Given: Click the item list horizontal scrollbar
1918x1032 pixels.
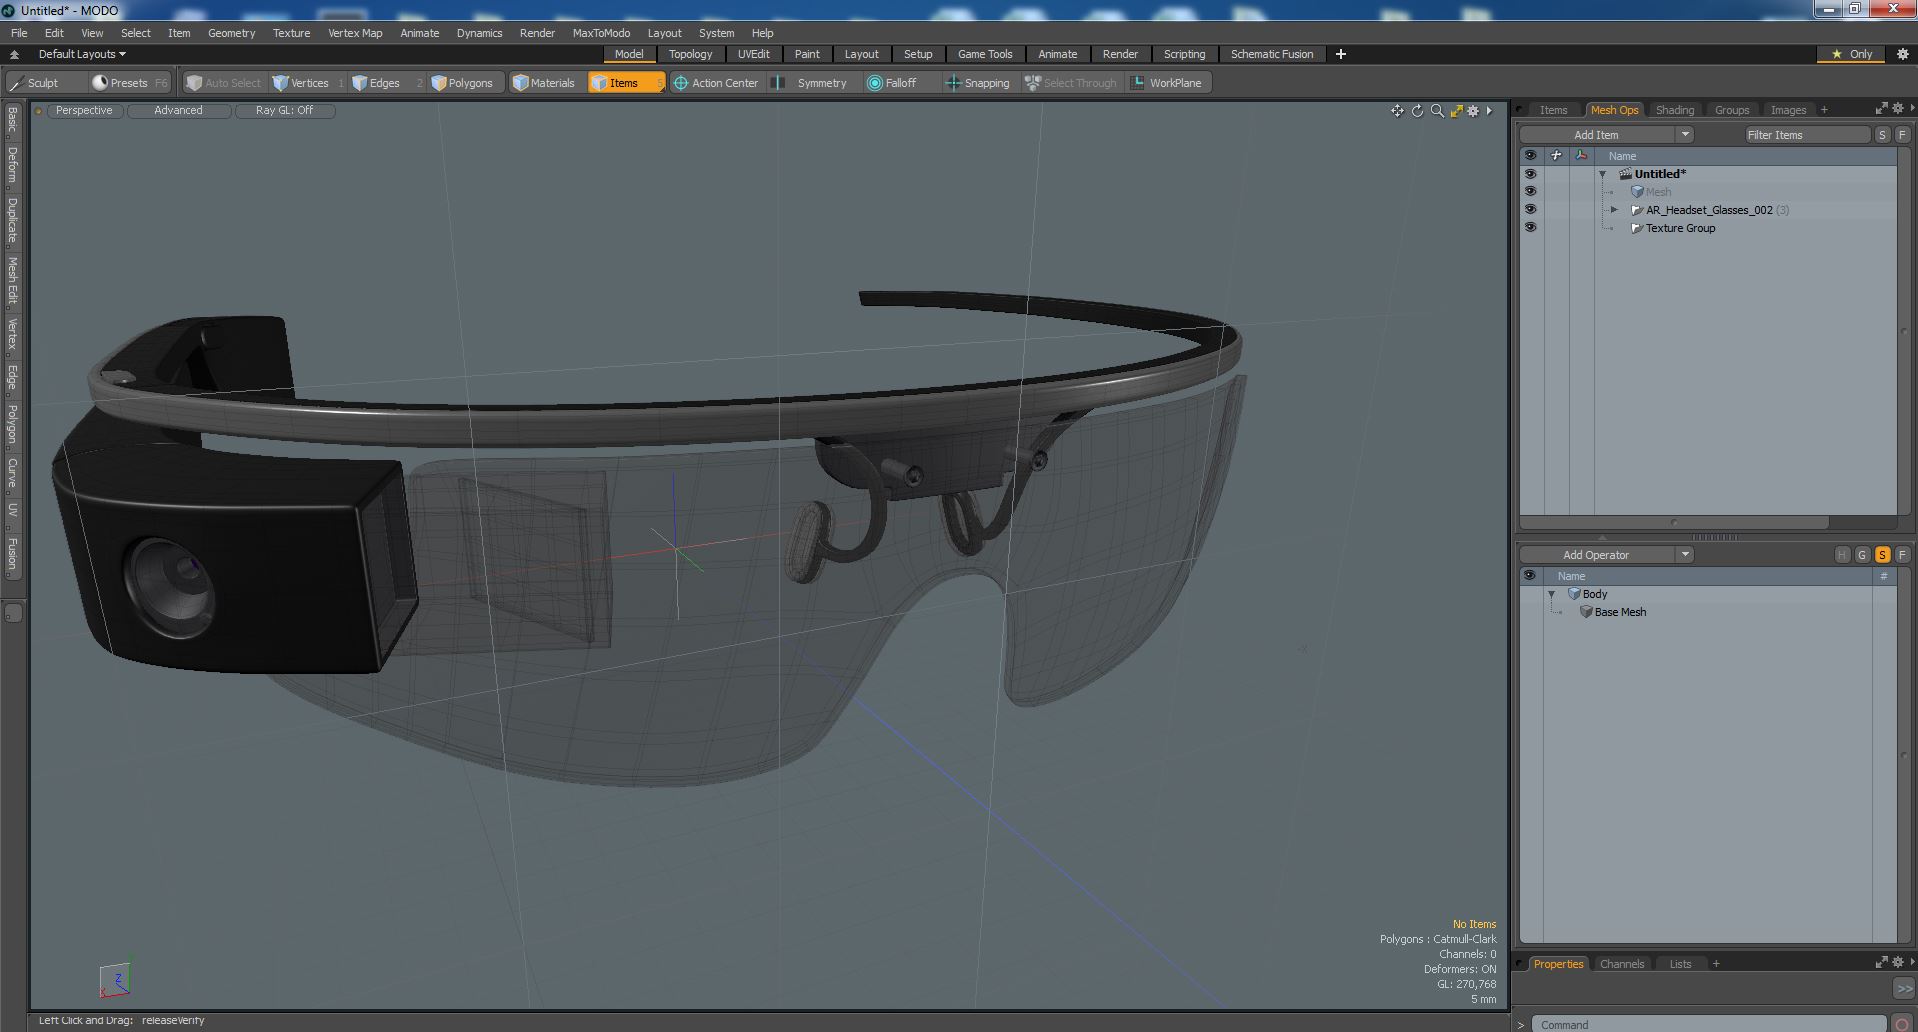Looking at the screenshot, I should 1674,522.
